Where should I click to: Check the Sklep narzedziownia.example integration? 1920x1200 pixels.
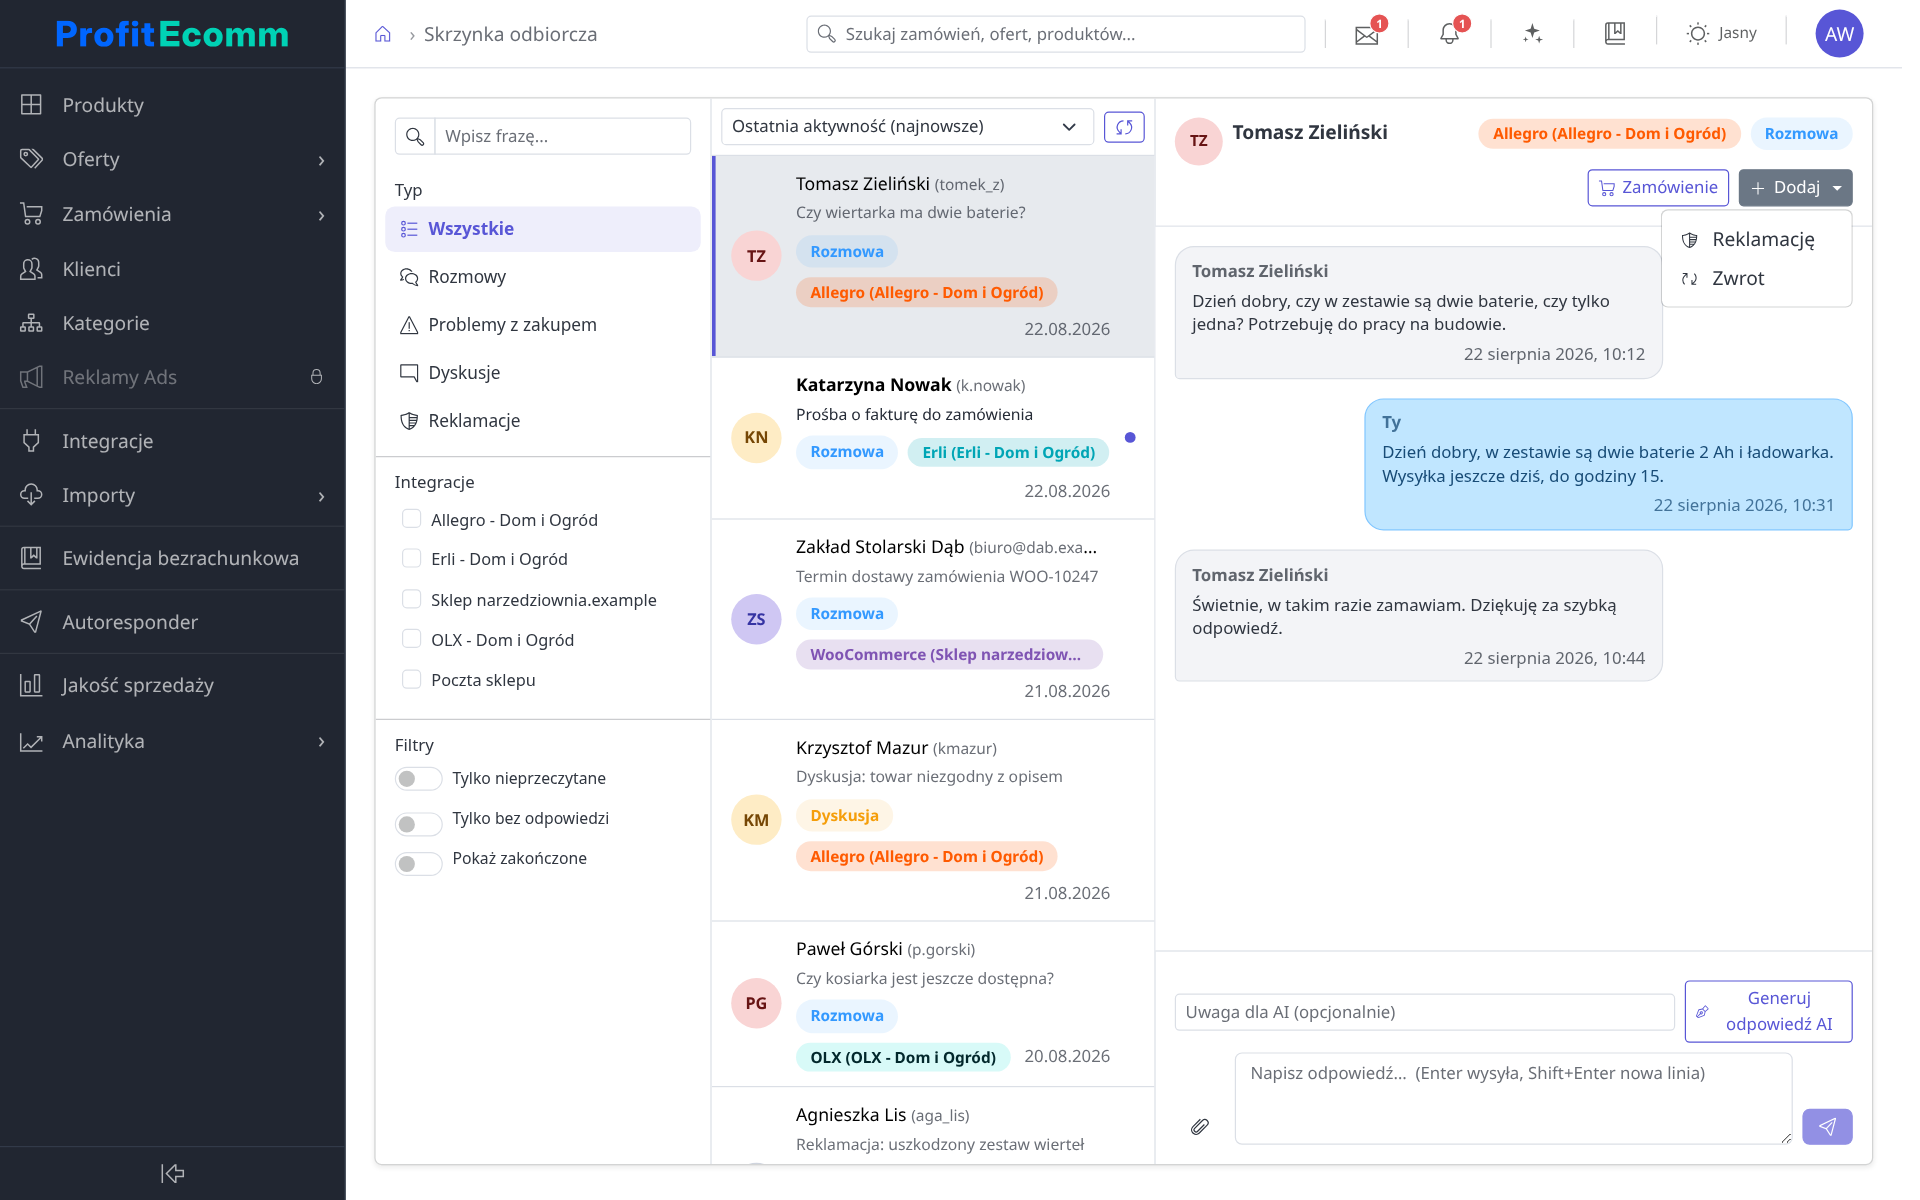coord(411,599)
